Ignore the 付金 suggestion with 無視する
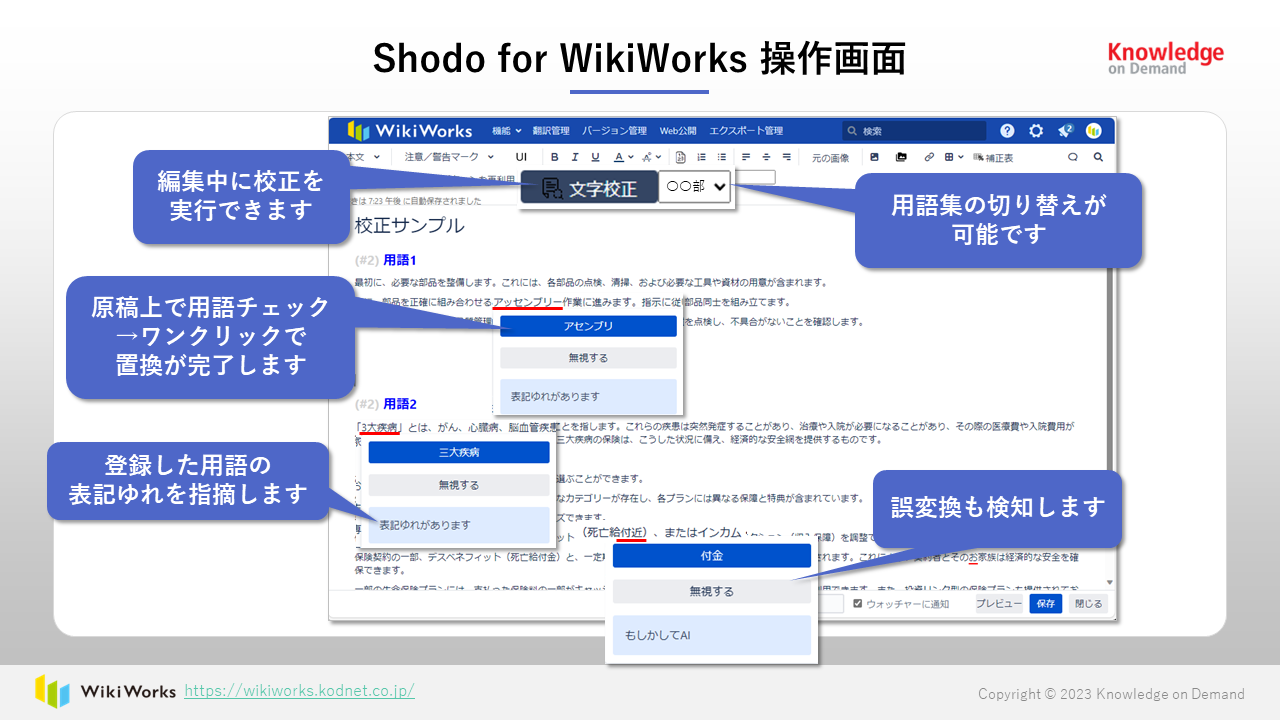Image resolution: width=1280 pixels, height=720 pixels. (711, 592)
